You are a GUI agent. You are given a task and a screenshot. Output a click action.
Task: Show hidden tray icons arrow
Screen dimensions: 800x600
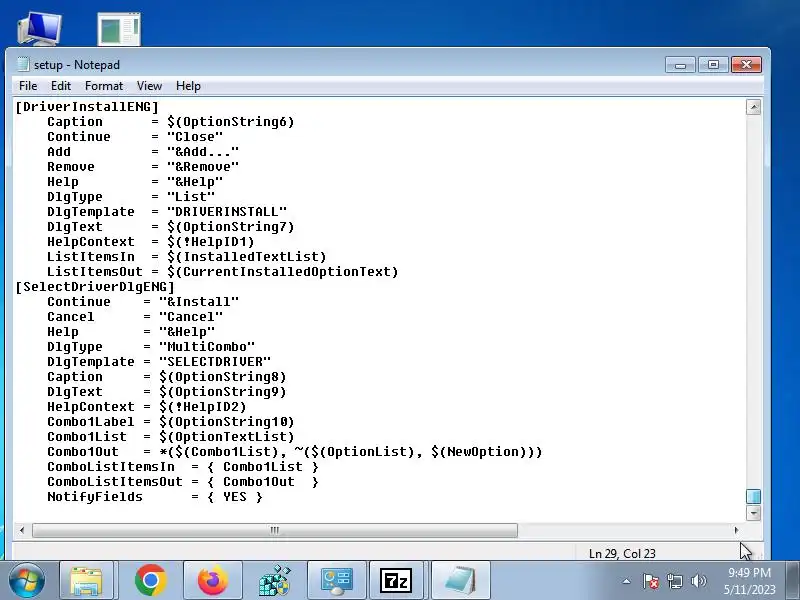click(627, 581)
